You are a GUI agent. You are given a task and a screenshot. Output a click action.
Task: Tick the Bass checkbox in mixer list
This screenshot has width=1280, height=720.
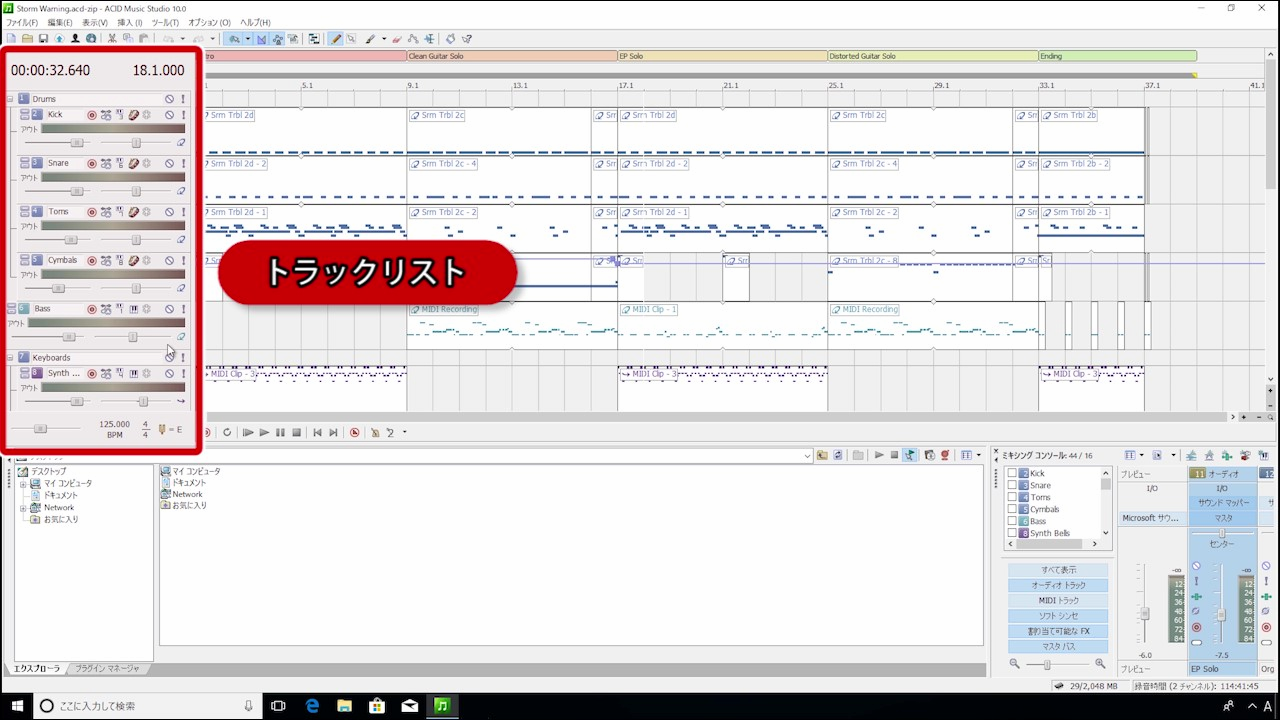point(1012,521)
